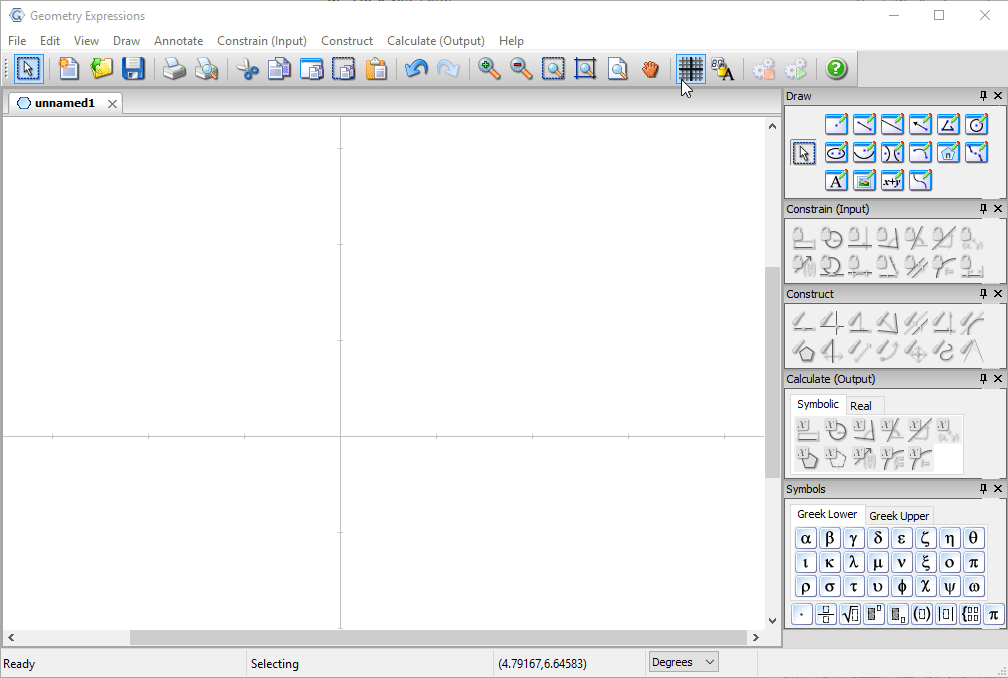Click the vertical scrollbar up arrow

click(x=772, y=127)
